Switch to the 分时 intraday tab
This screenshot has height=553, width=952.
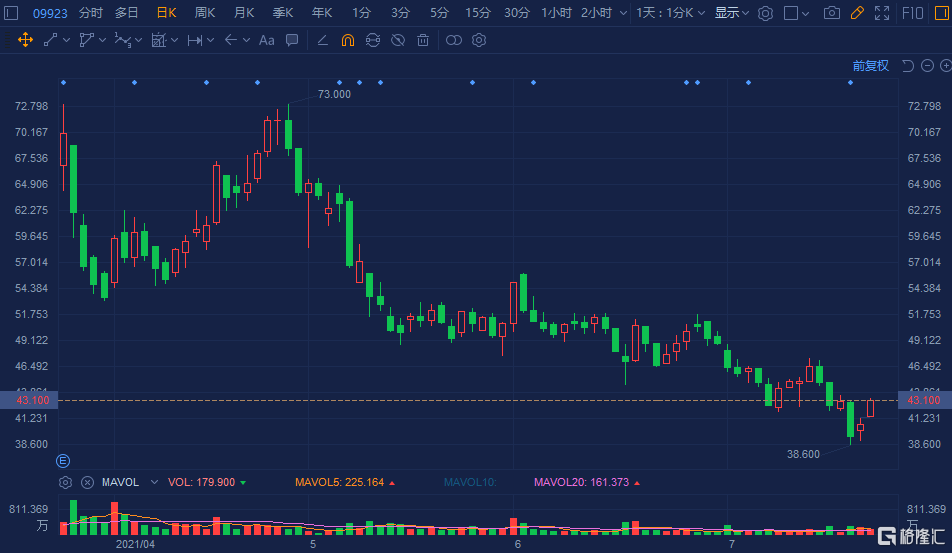[90, 13]
